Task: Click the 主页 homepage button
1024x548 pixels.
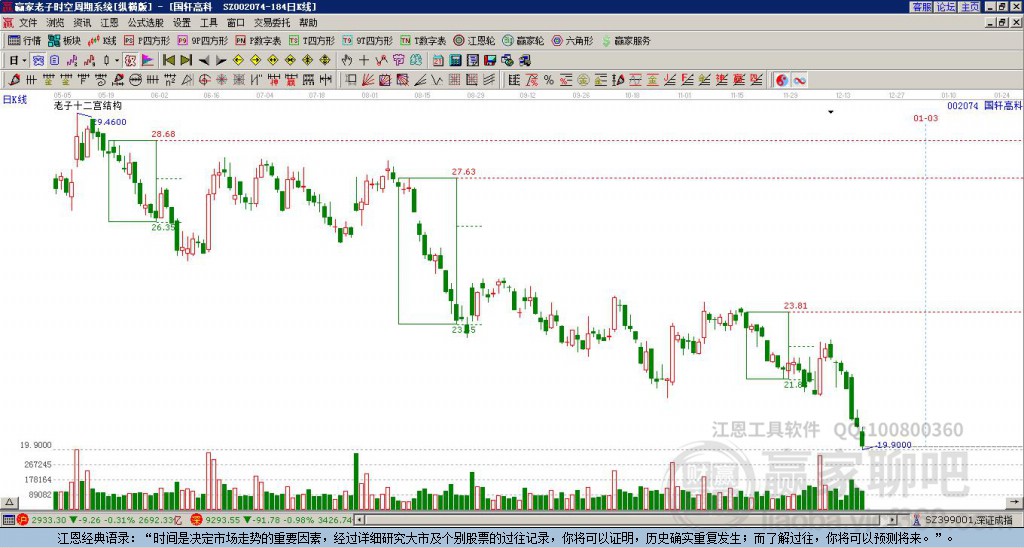Action: tap(969, 7)
